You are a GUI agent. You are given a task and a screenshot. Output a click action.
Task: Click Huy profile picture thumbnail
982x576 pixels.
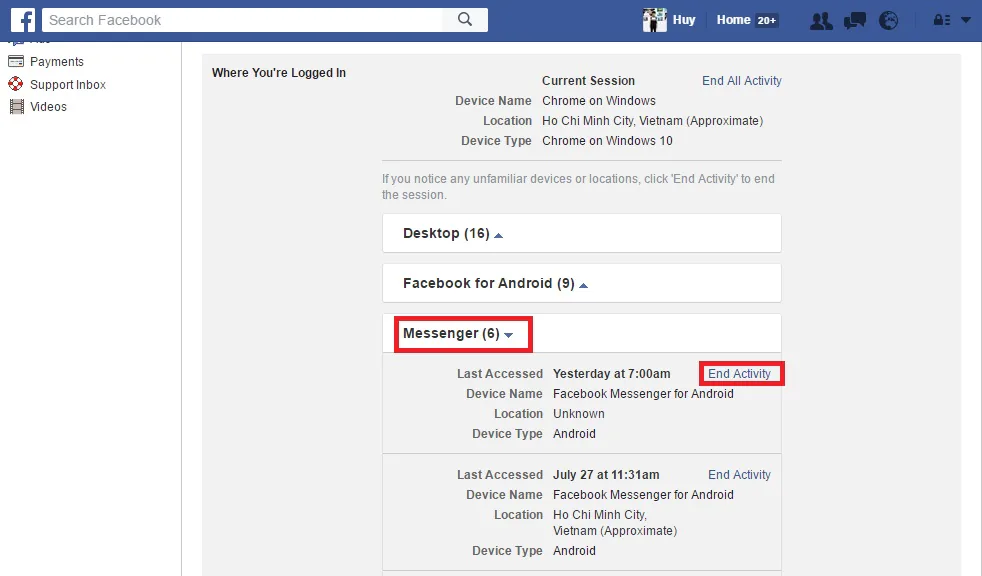point(654,20)
